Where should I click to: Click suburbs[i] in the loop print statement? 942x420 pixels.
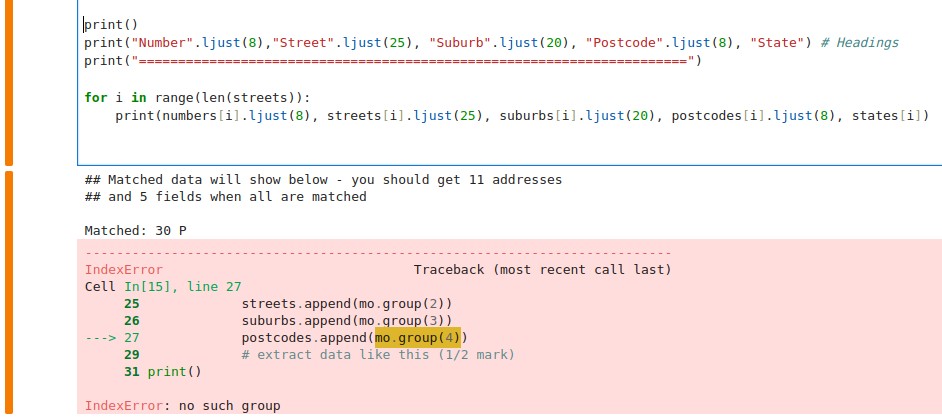539,115
